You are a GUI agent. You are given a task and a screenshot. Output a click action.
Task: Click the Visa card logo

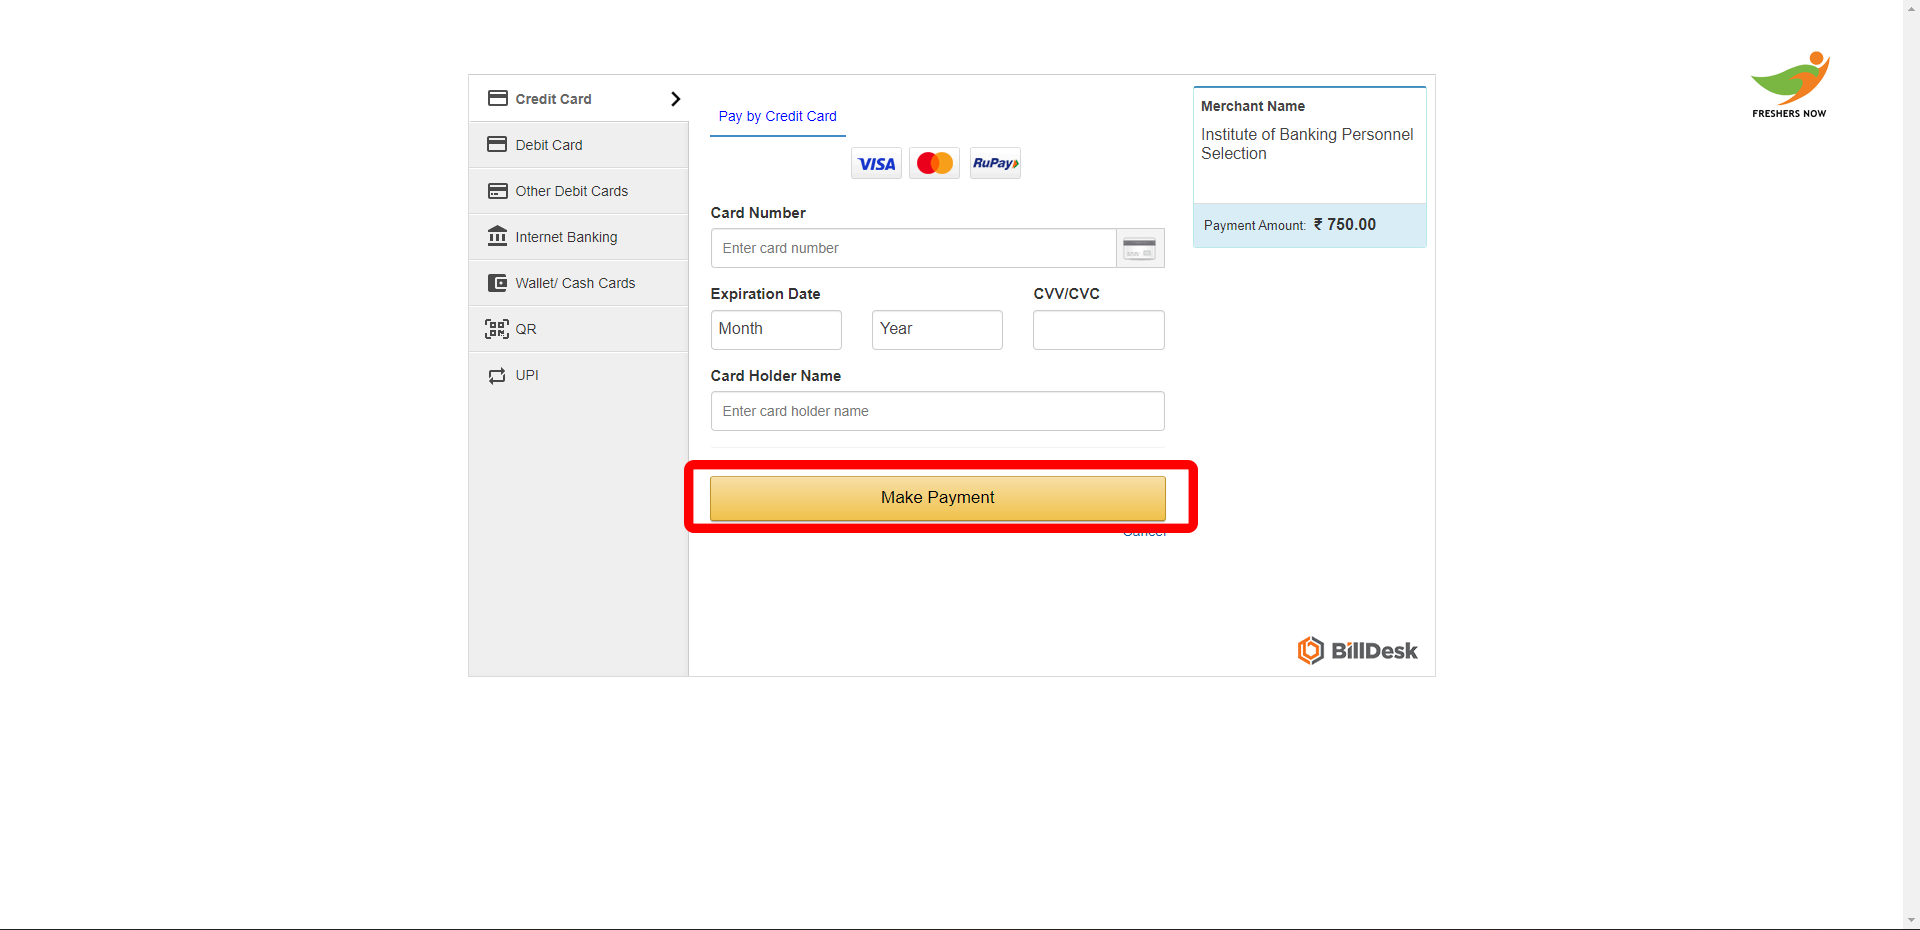(x=876, y=164)
